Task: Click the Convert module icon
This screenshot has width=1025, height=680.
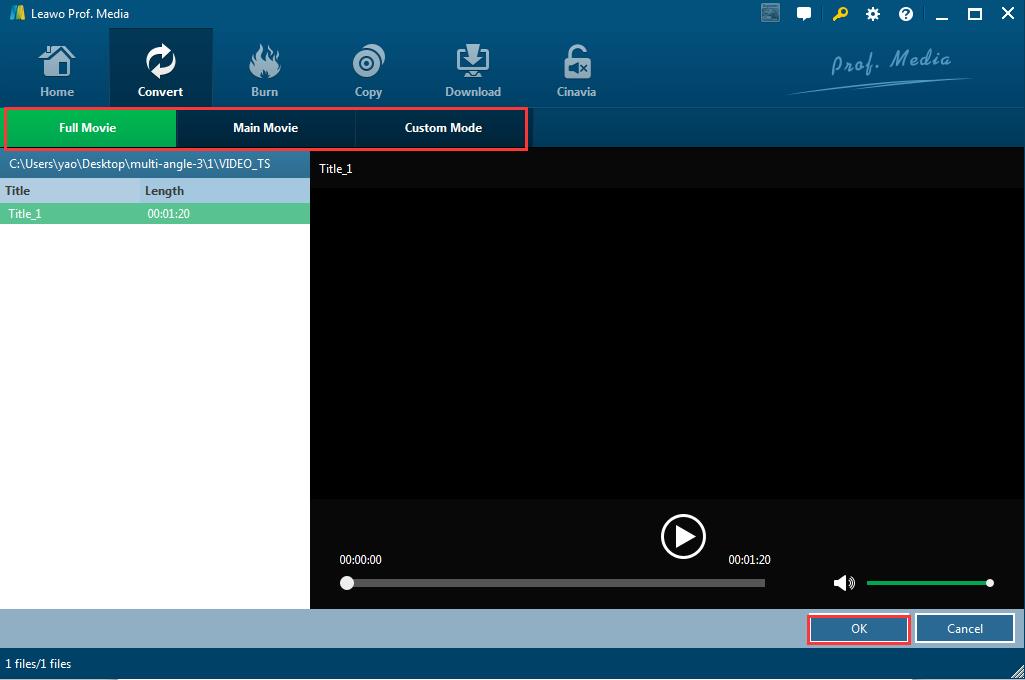Action: tap(160, 71)
